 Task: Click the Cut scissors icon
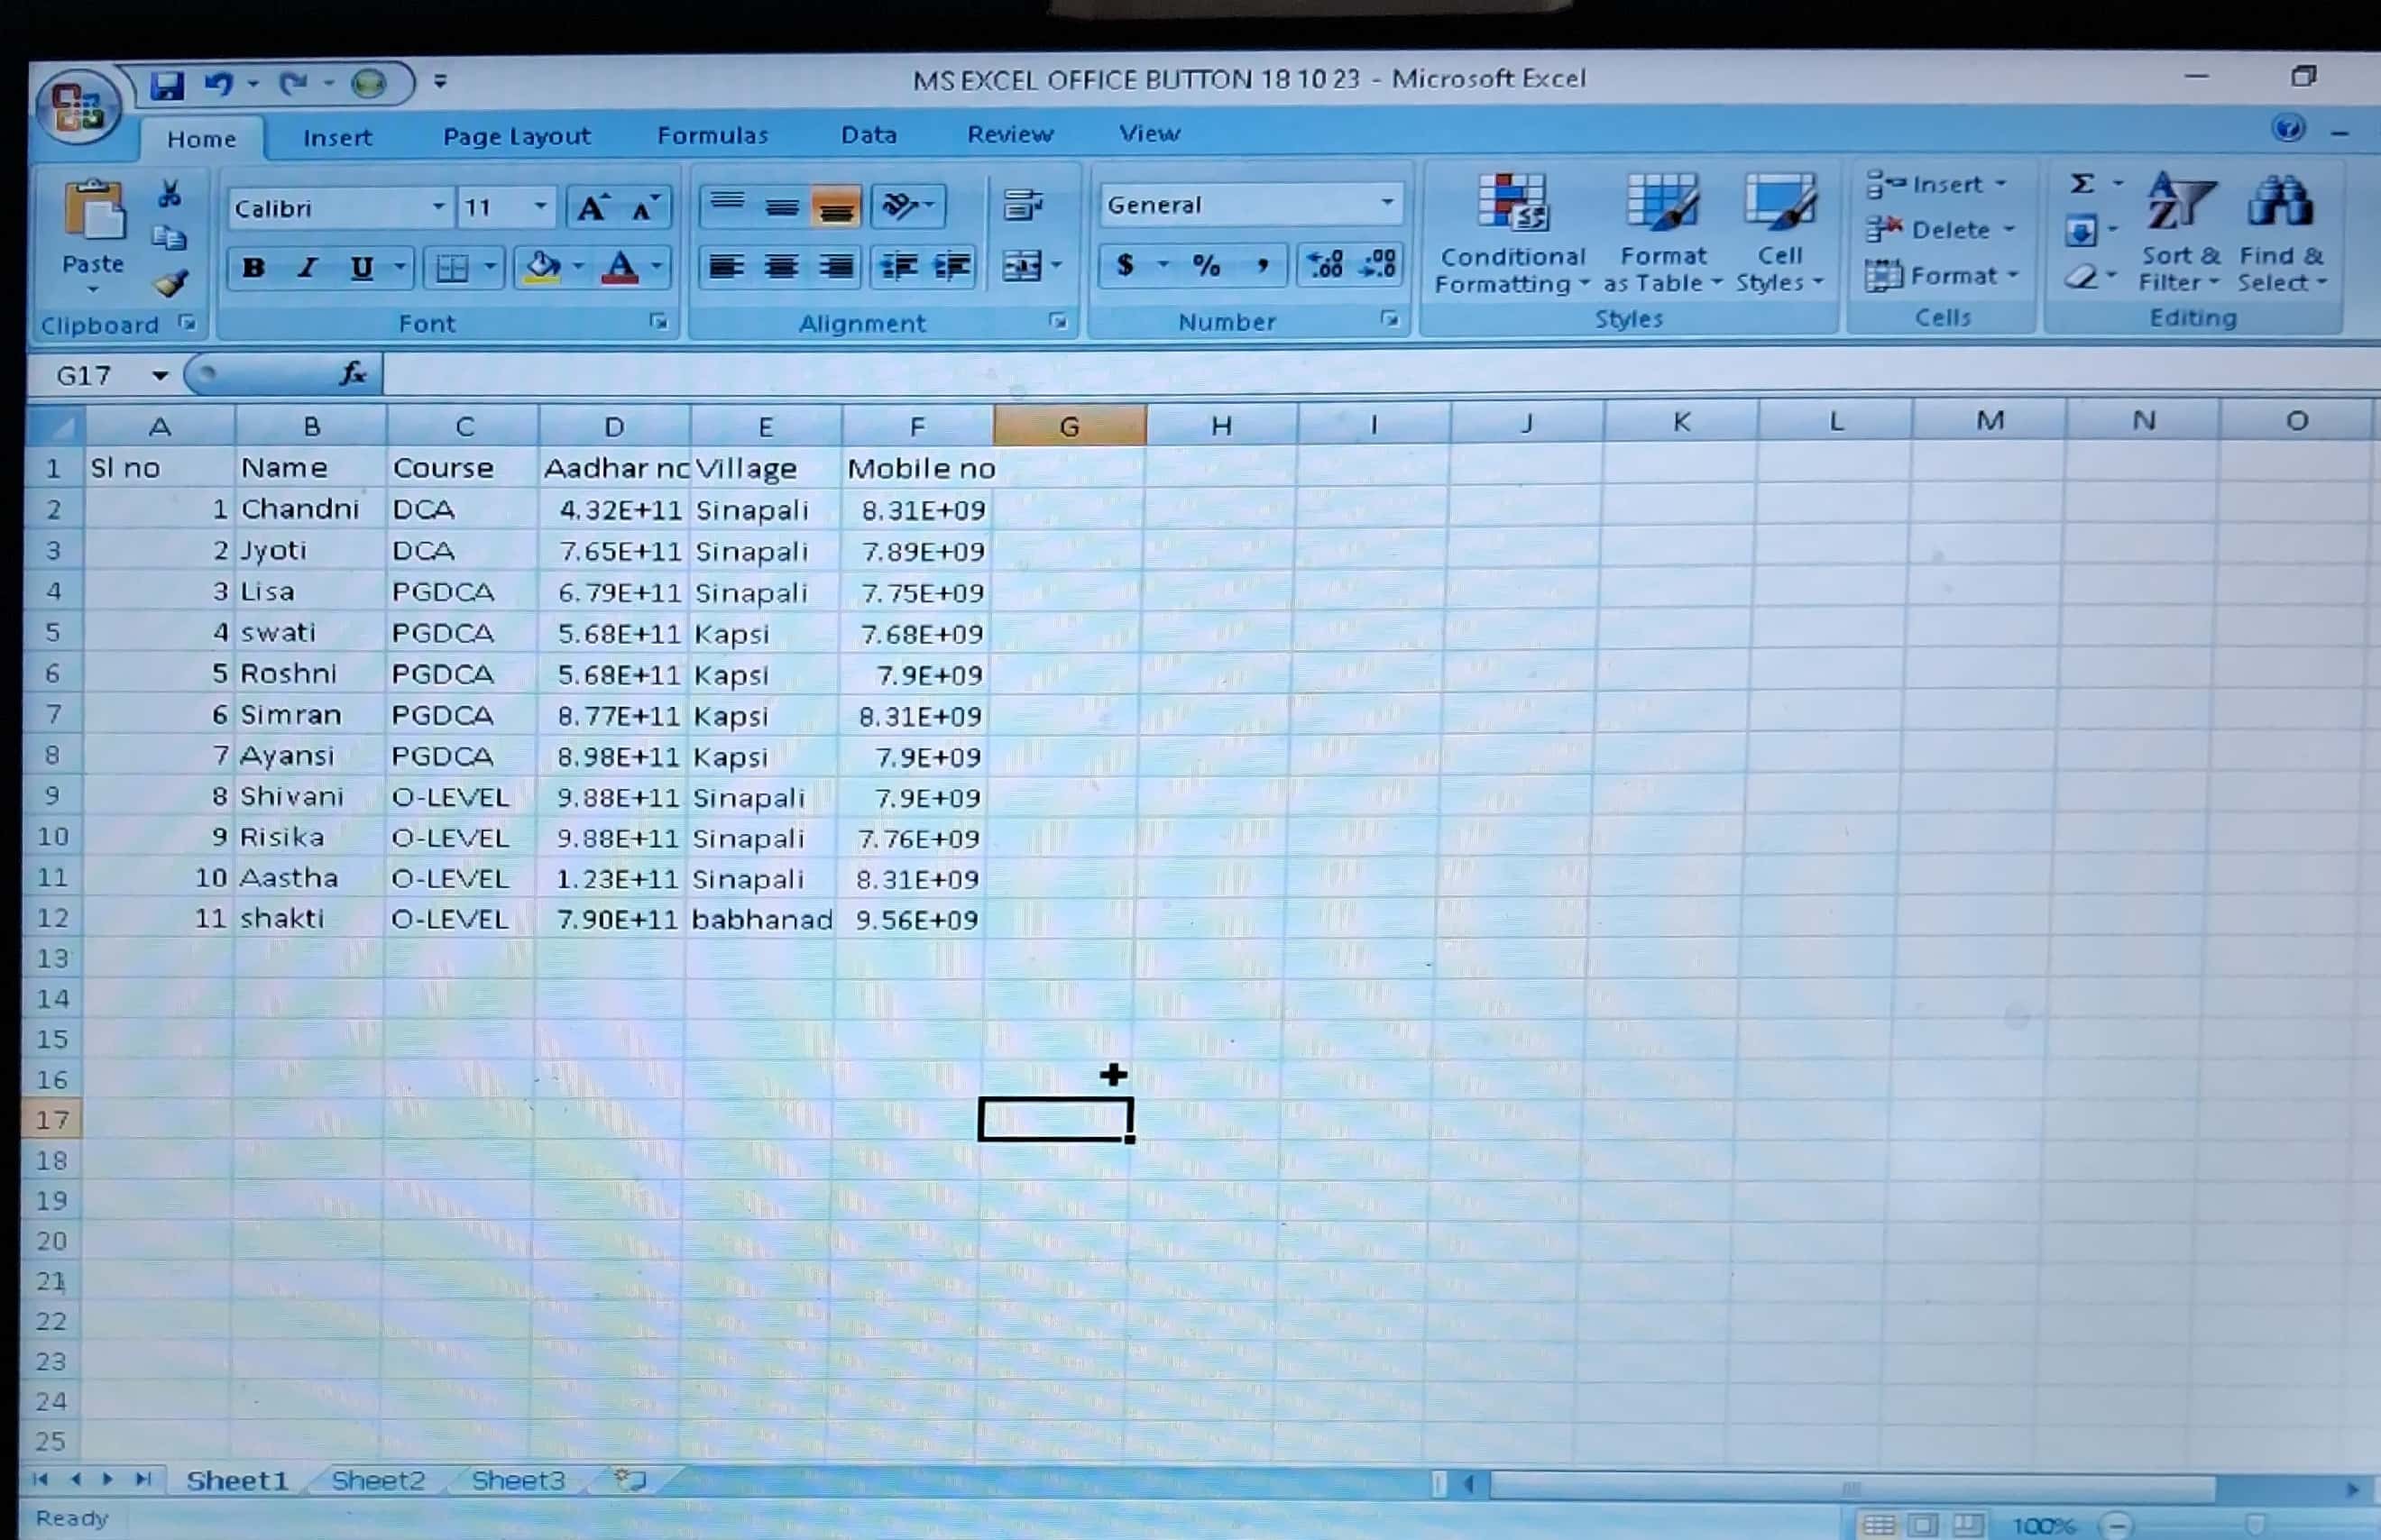169,194
